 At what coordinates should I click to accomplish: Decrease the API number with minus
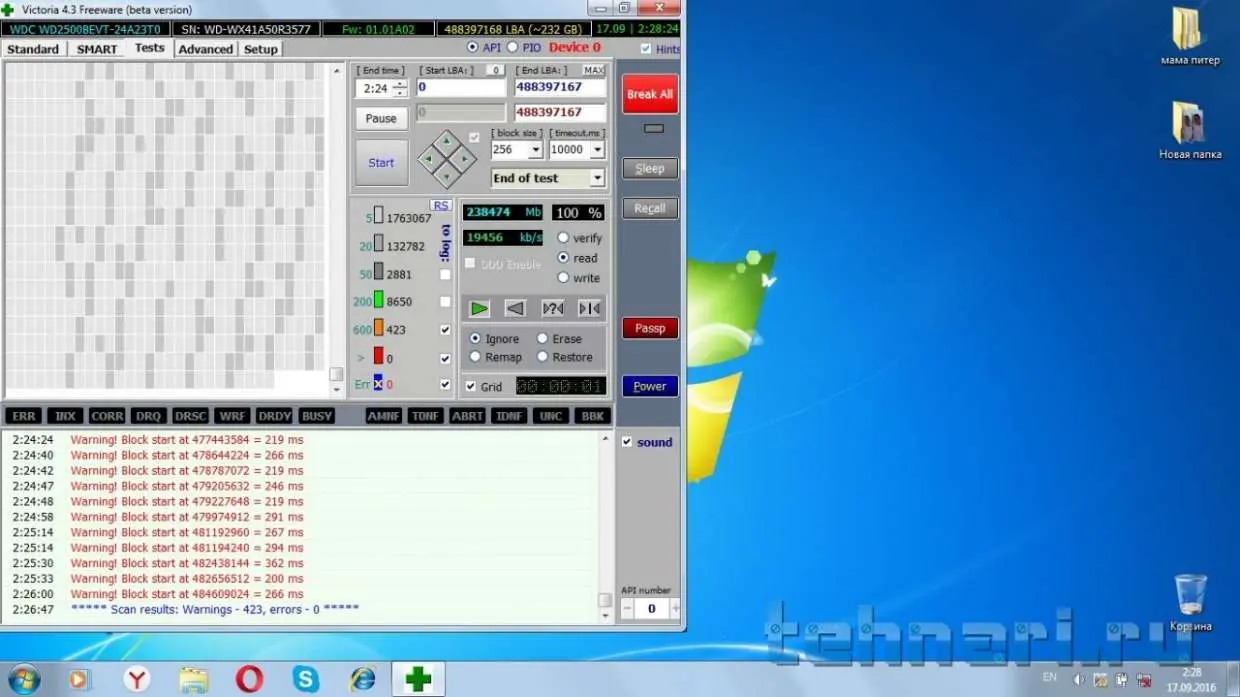pos(626,608)
